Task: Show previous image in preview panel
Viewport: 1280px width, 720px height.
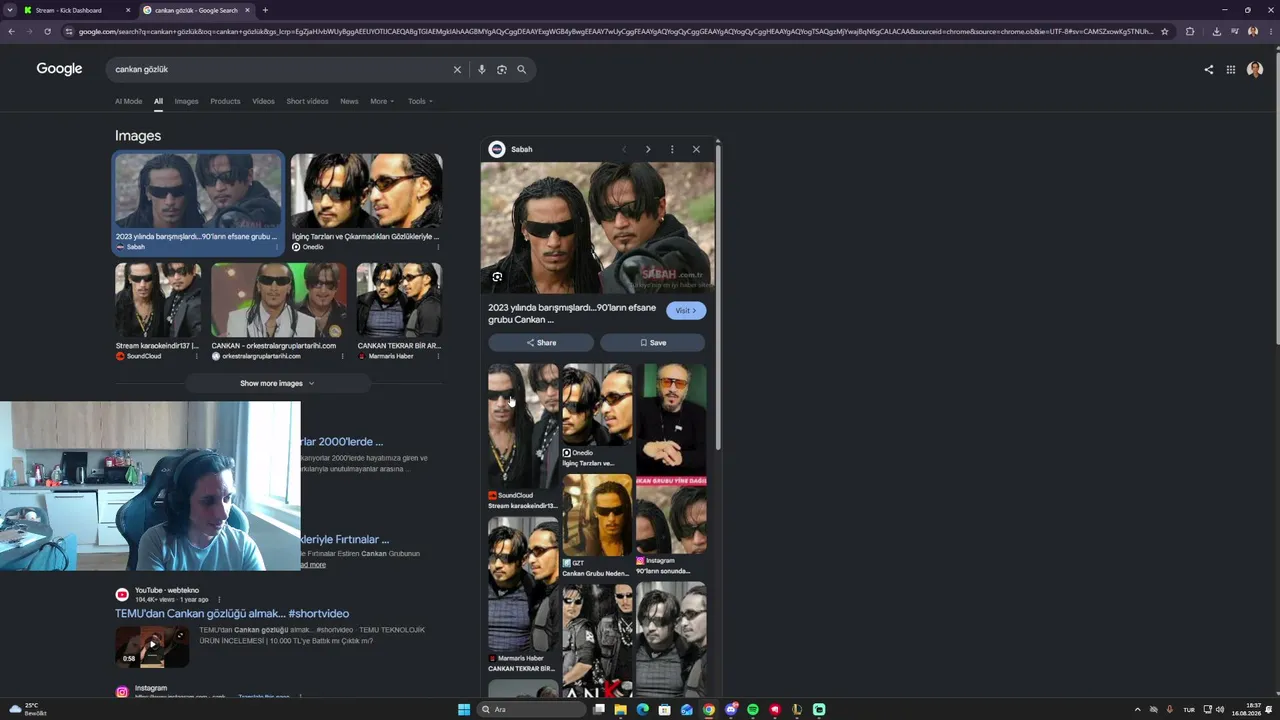Action: 624,149
